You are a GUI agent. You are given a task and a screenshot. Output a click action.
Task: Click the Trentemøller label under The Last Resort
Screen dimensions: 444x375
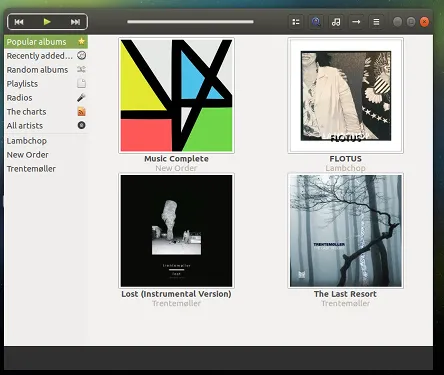click(x=346, y=303)
